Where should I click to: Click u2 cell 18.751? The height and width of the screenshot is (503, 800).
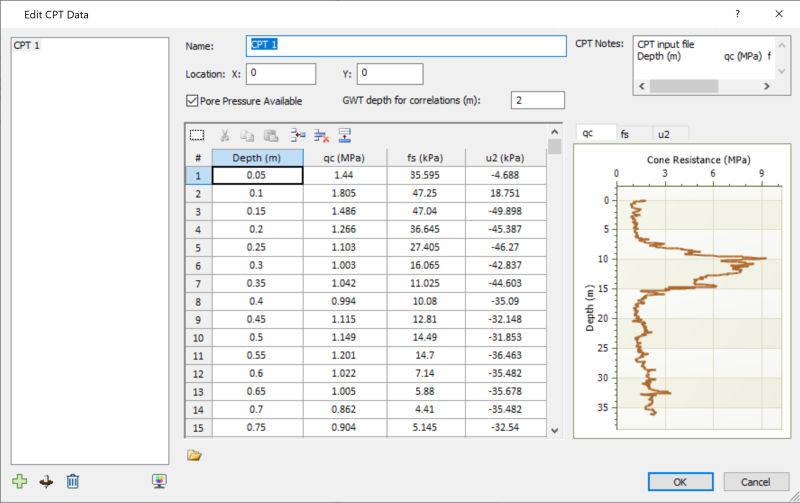click(x=506, y=193)
